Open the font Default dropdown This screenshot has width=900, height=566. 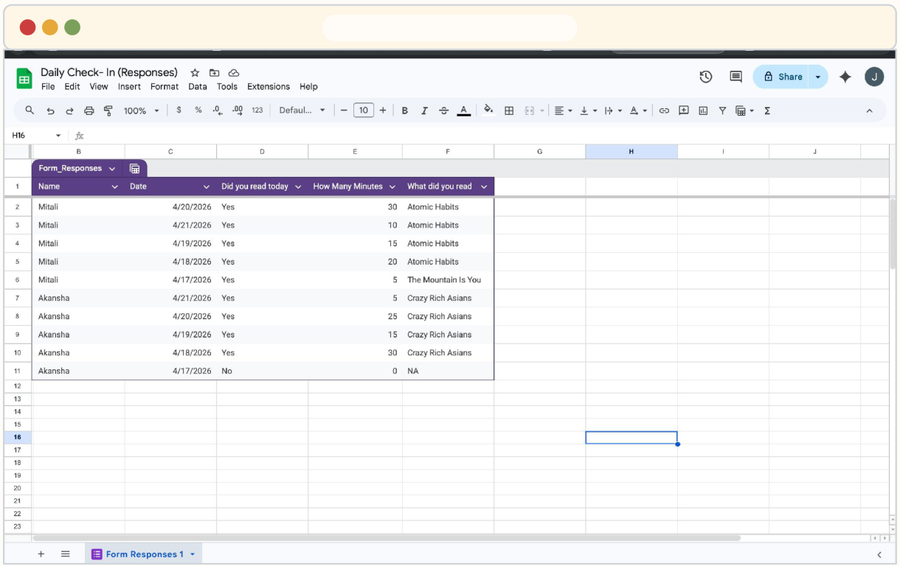click(302, 110)
